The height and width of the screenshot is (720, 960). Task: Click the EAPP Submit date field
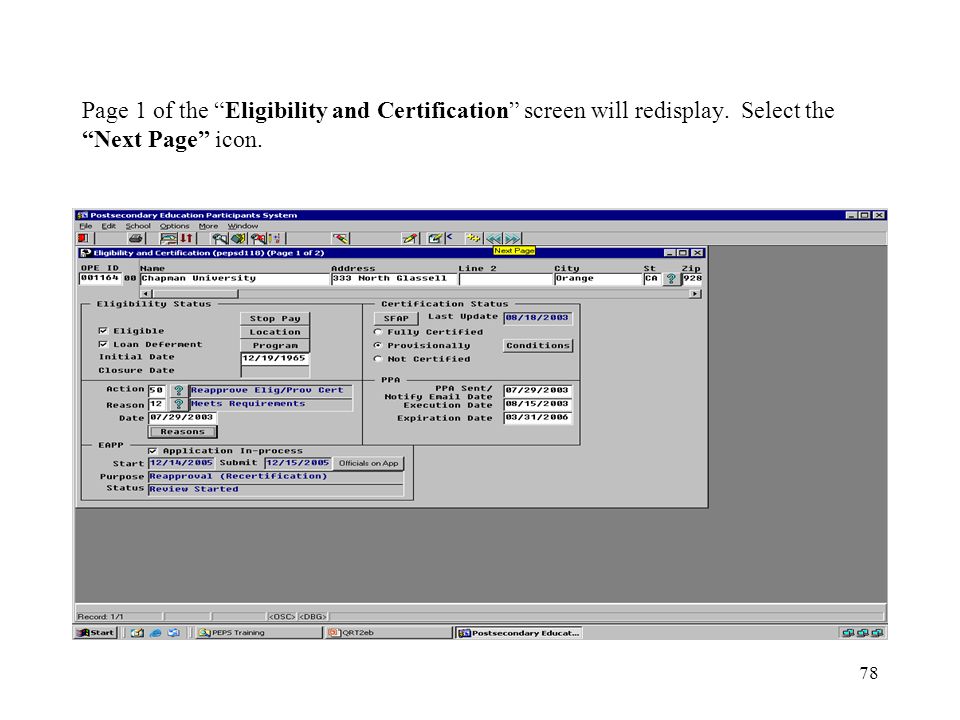point(298,463)
